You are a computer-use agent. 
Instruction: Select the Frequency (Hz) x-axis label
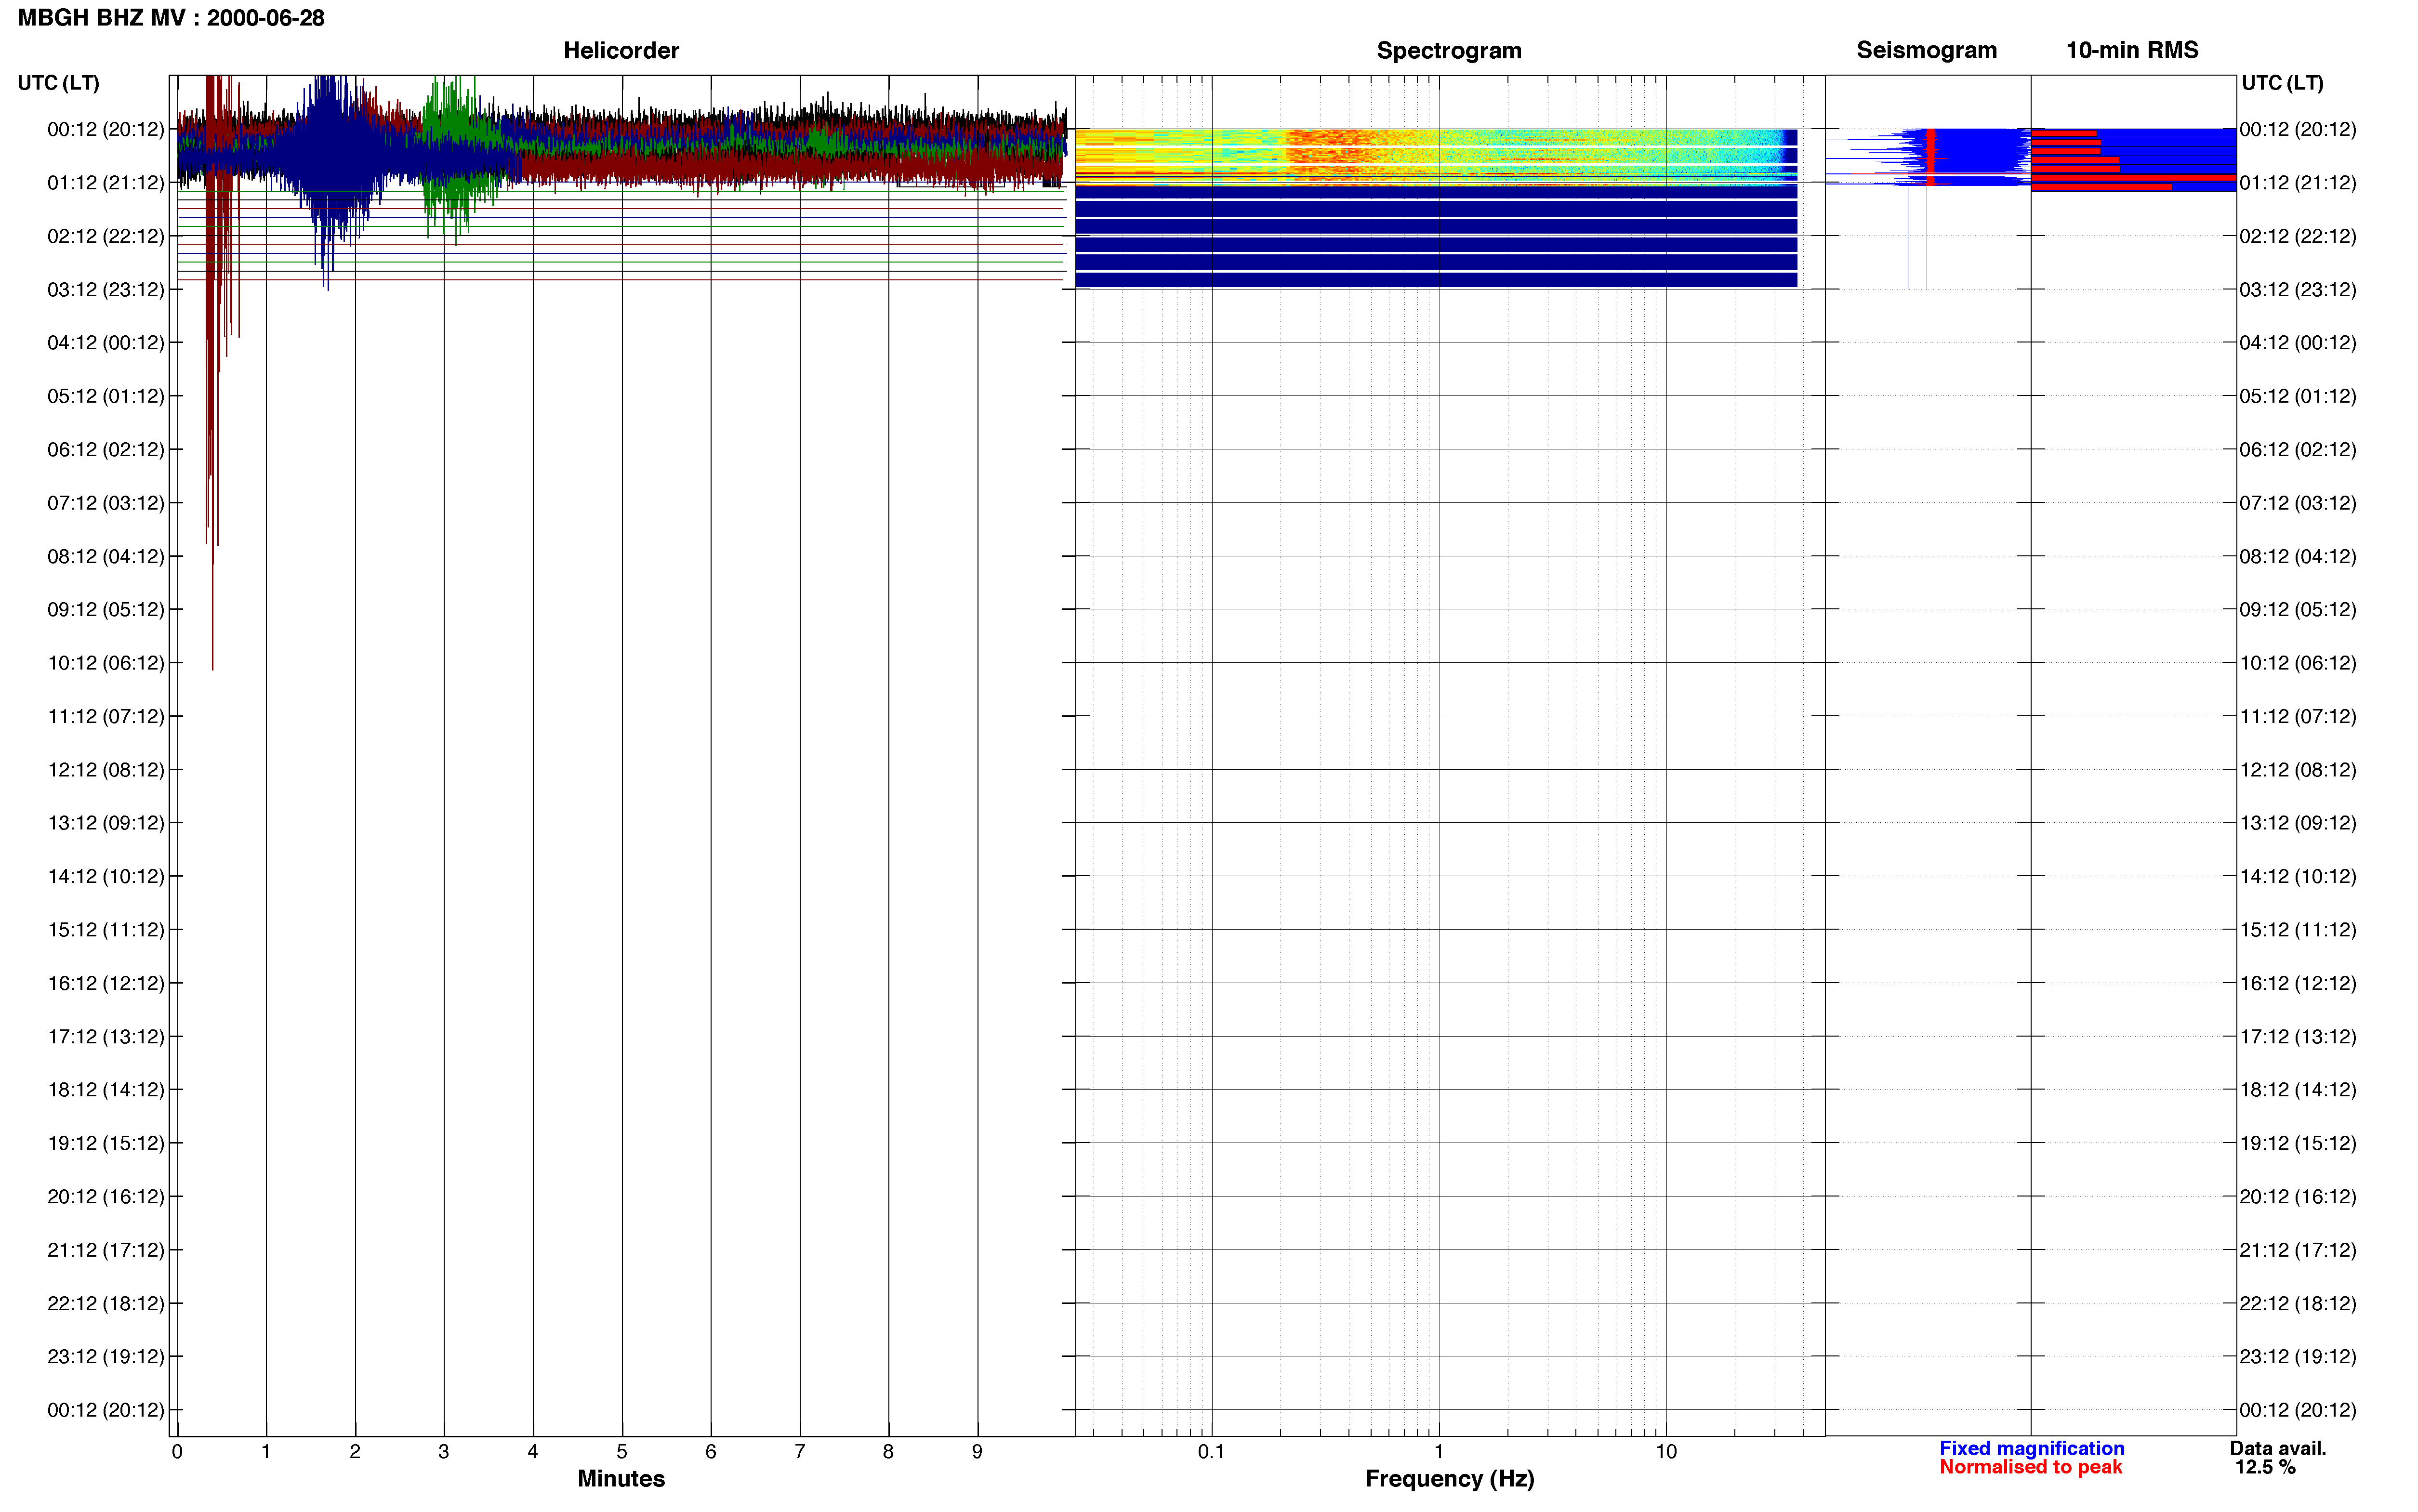pos(1449,1478)
